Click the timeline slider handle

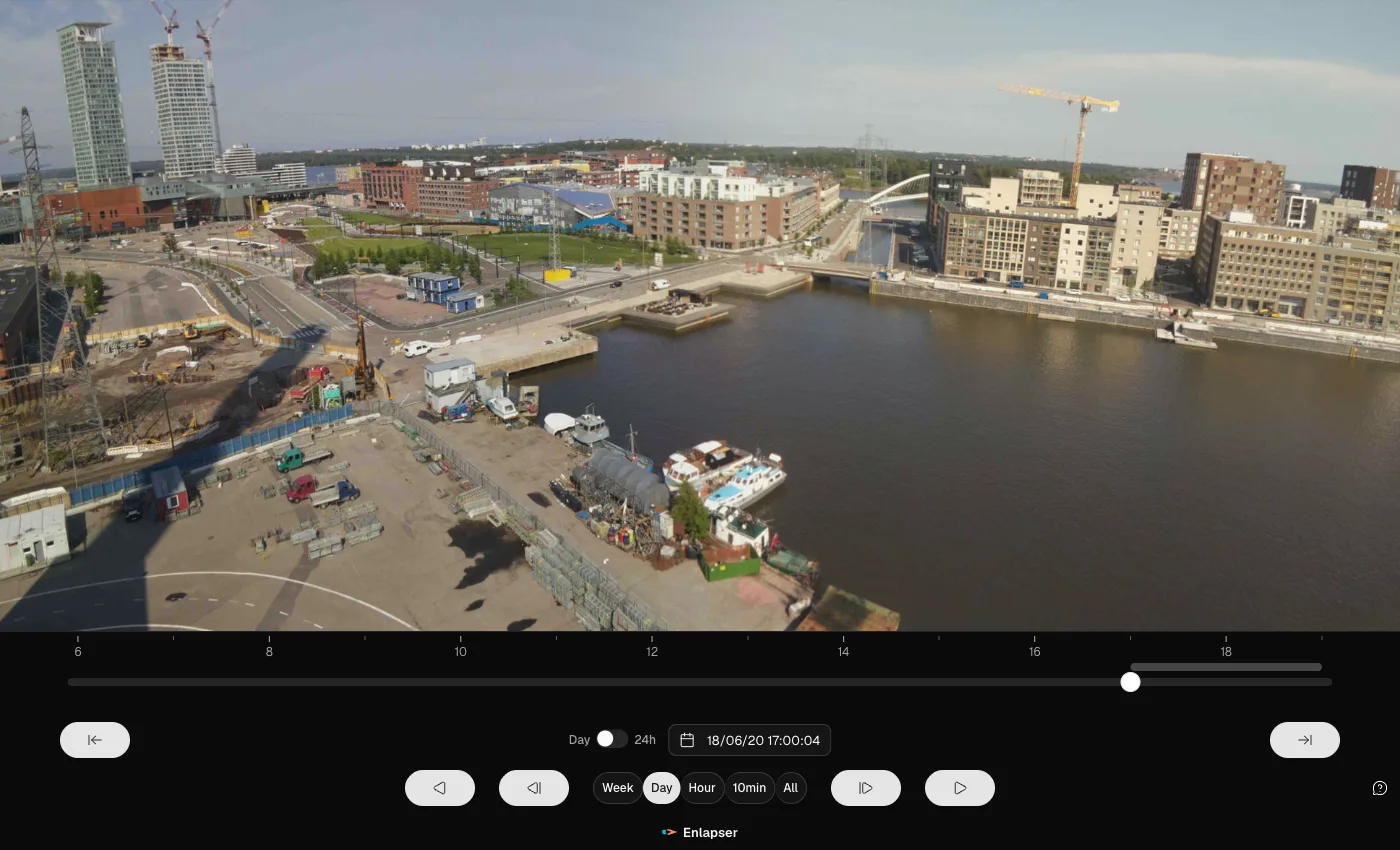coord(1130,682)
